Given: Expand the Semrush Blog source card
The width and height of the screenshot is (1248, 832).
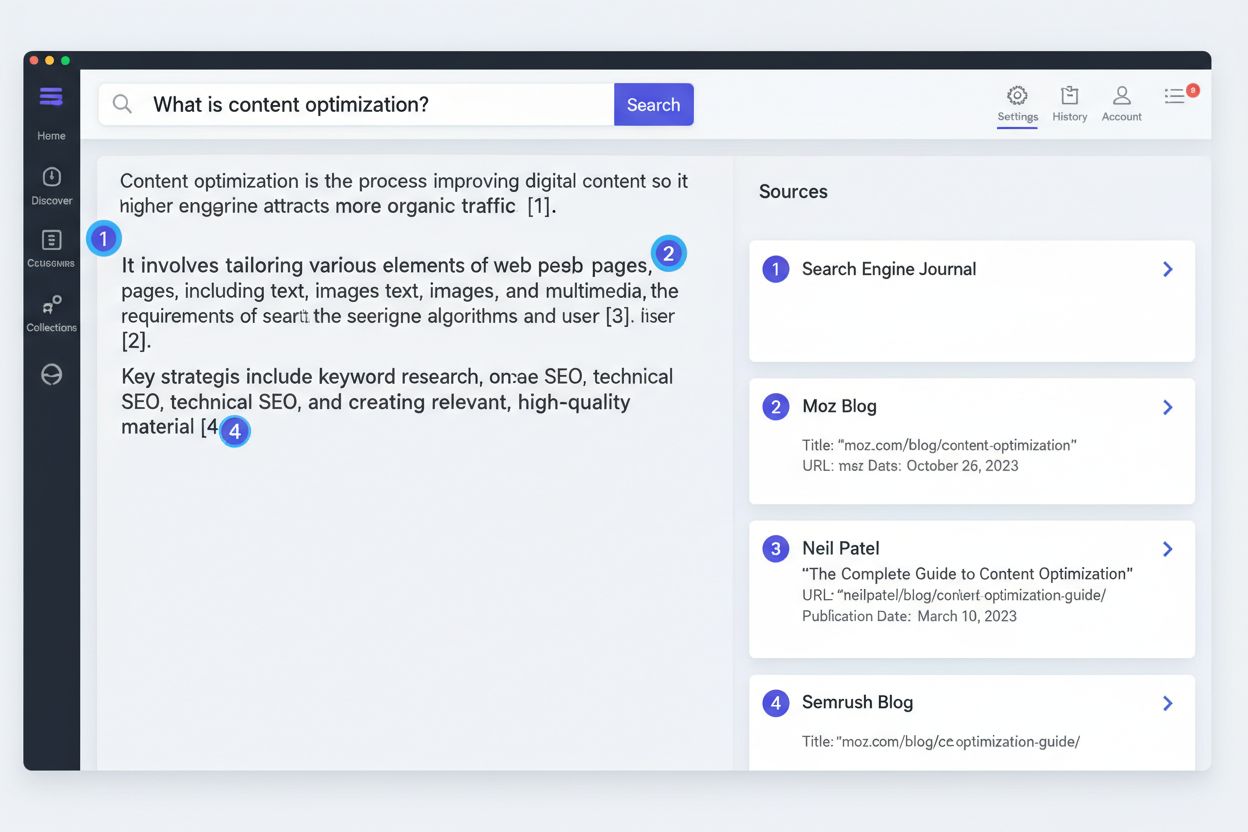Looking at the screenshot, I should coord(1167,703).
